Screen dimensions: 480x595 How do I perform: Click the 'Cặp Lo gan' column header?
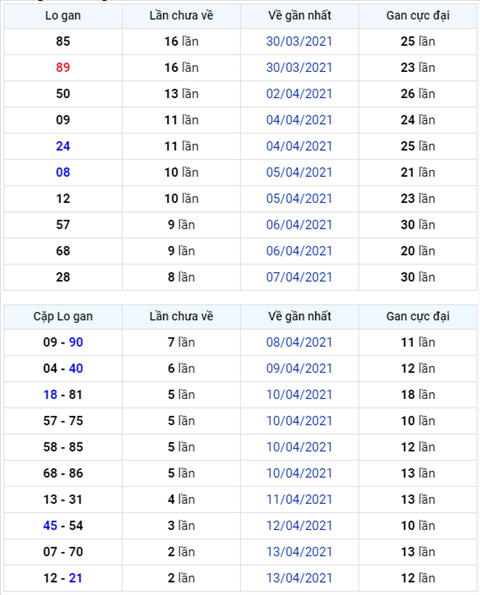[x=63, y=316]
